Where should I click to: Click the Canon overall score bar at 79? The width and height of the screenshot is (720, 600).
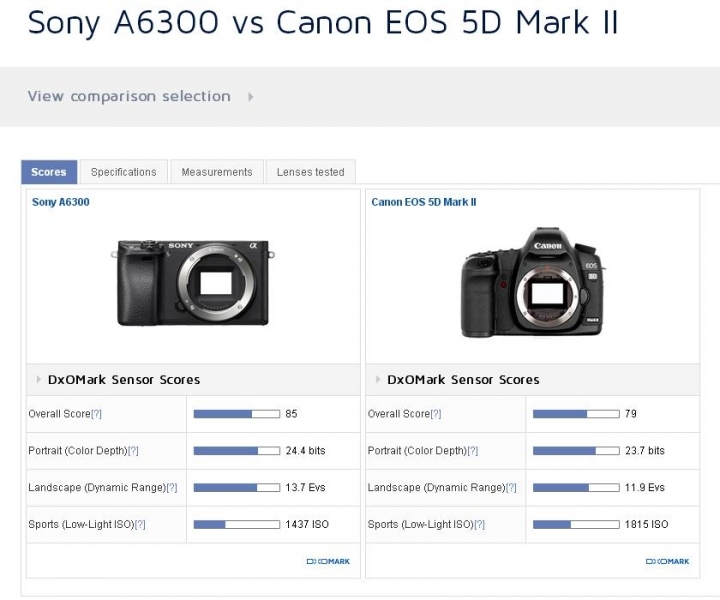click(576, 414)
